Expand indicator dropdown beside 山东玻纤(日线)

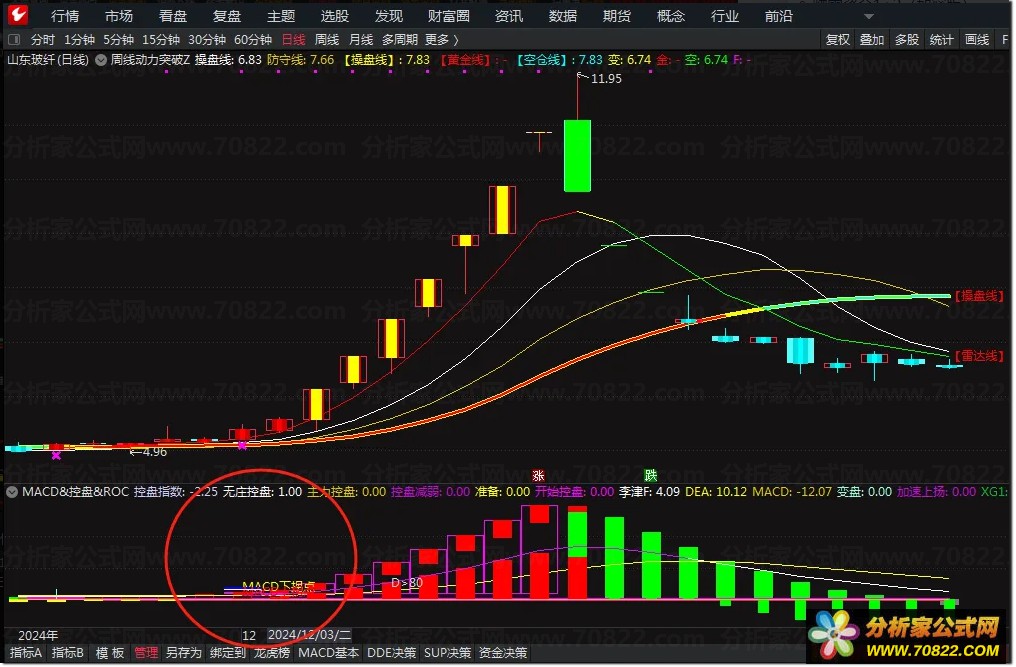point(101,60)
